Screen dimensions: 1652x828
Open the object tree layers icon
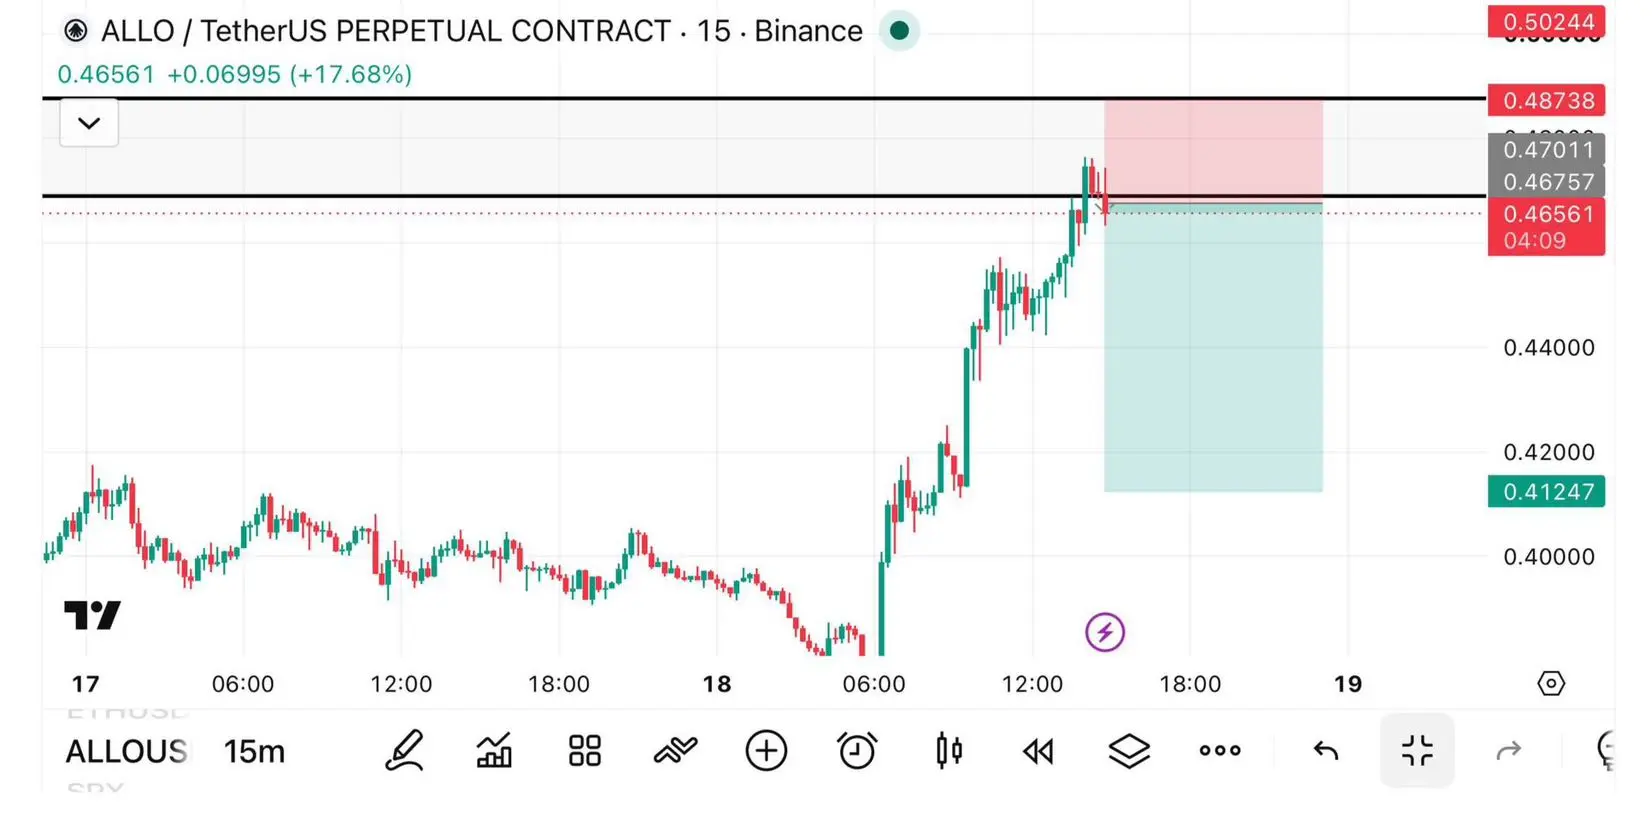coord(1129,750)
